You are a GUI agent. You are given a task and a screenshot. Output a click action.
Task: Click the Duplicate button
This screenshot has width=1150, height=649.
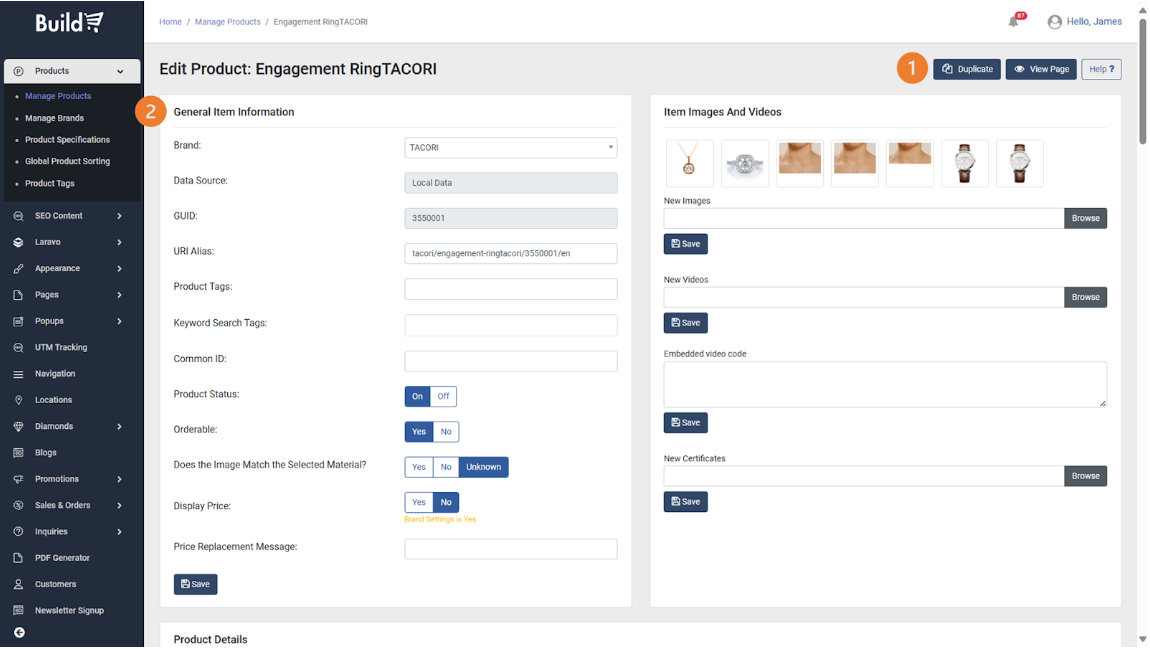click(967, 69)
